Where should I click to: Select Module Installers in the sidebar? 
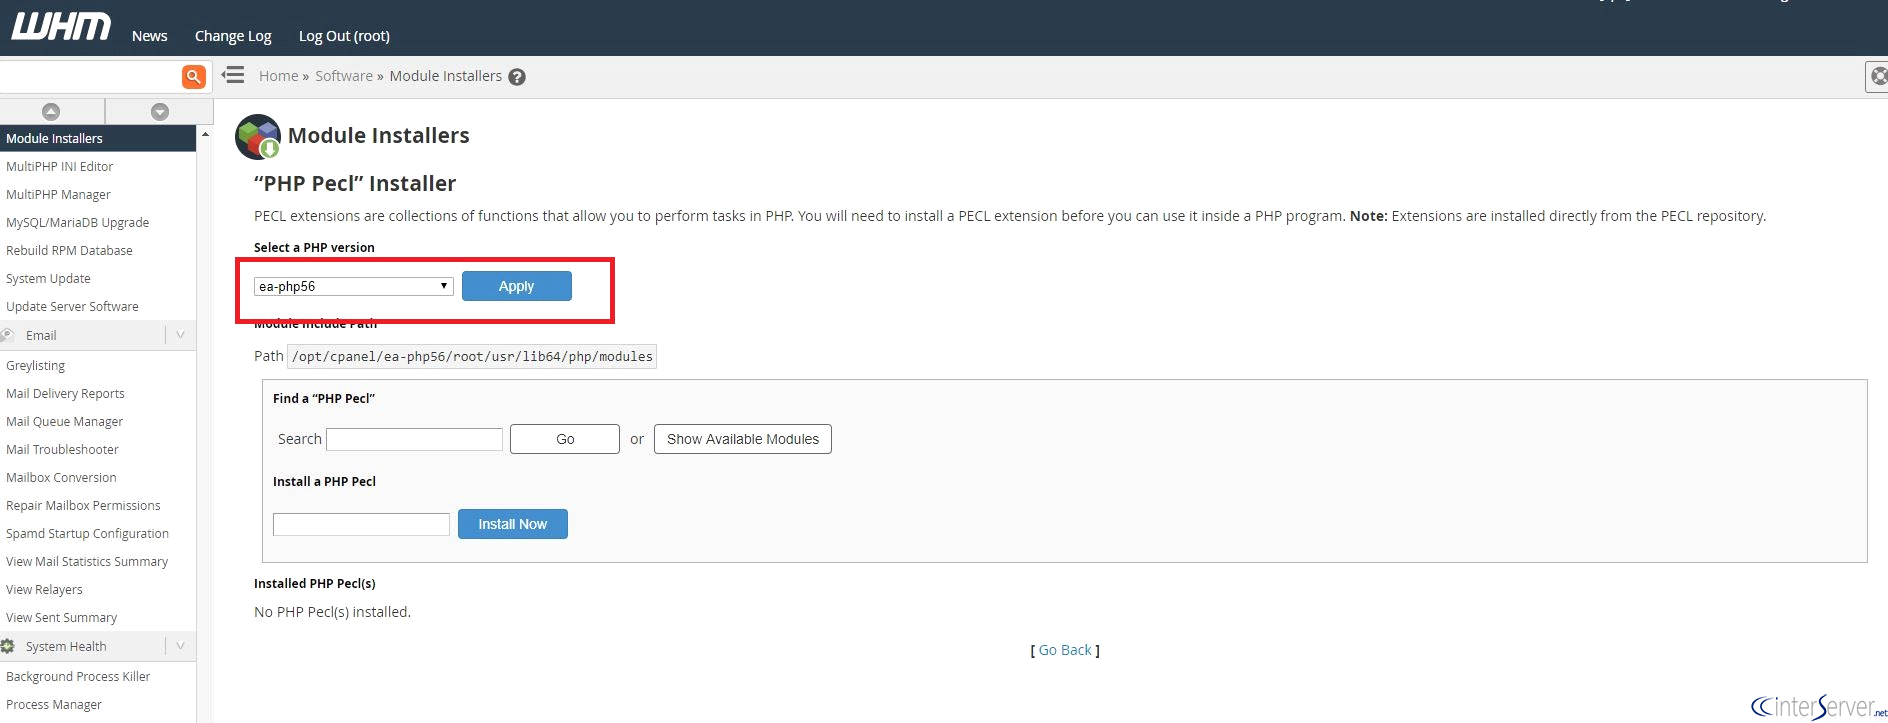tap(98, 138)
